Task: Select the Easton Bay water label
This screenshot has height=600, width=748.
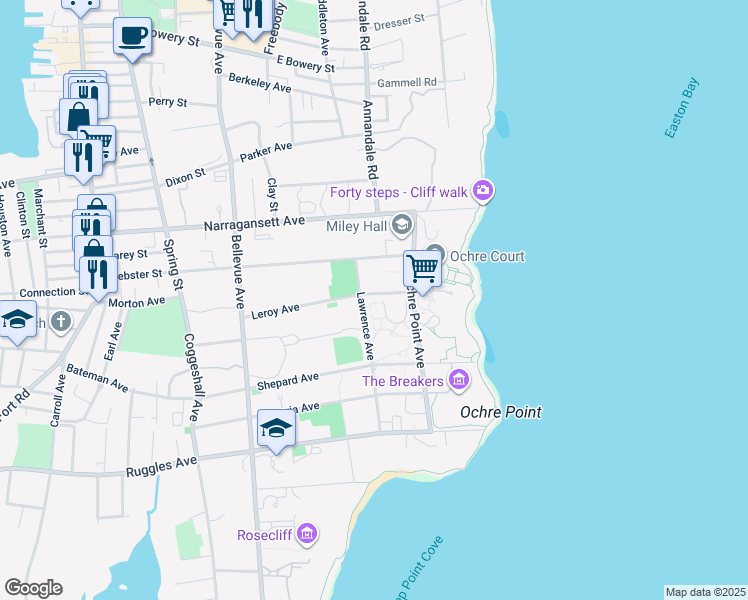Action: [682, 108]
